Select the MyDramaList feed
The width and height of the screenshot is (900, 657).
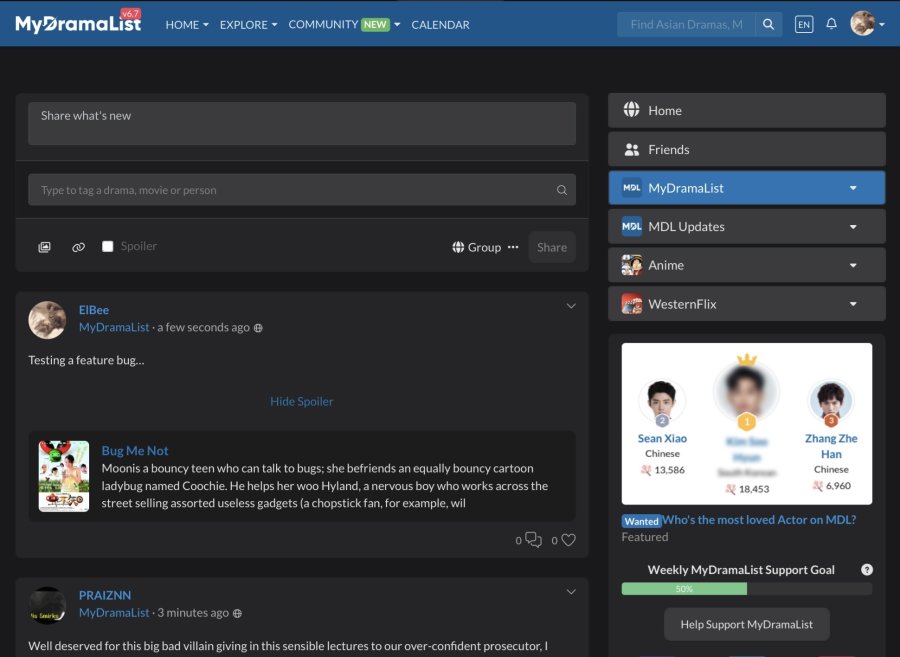[x=746, y=188]
